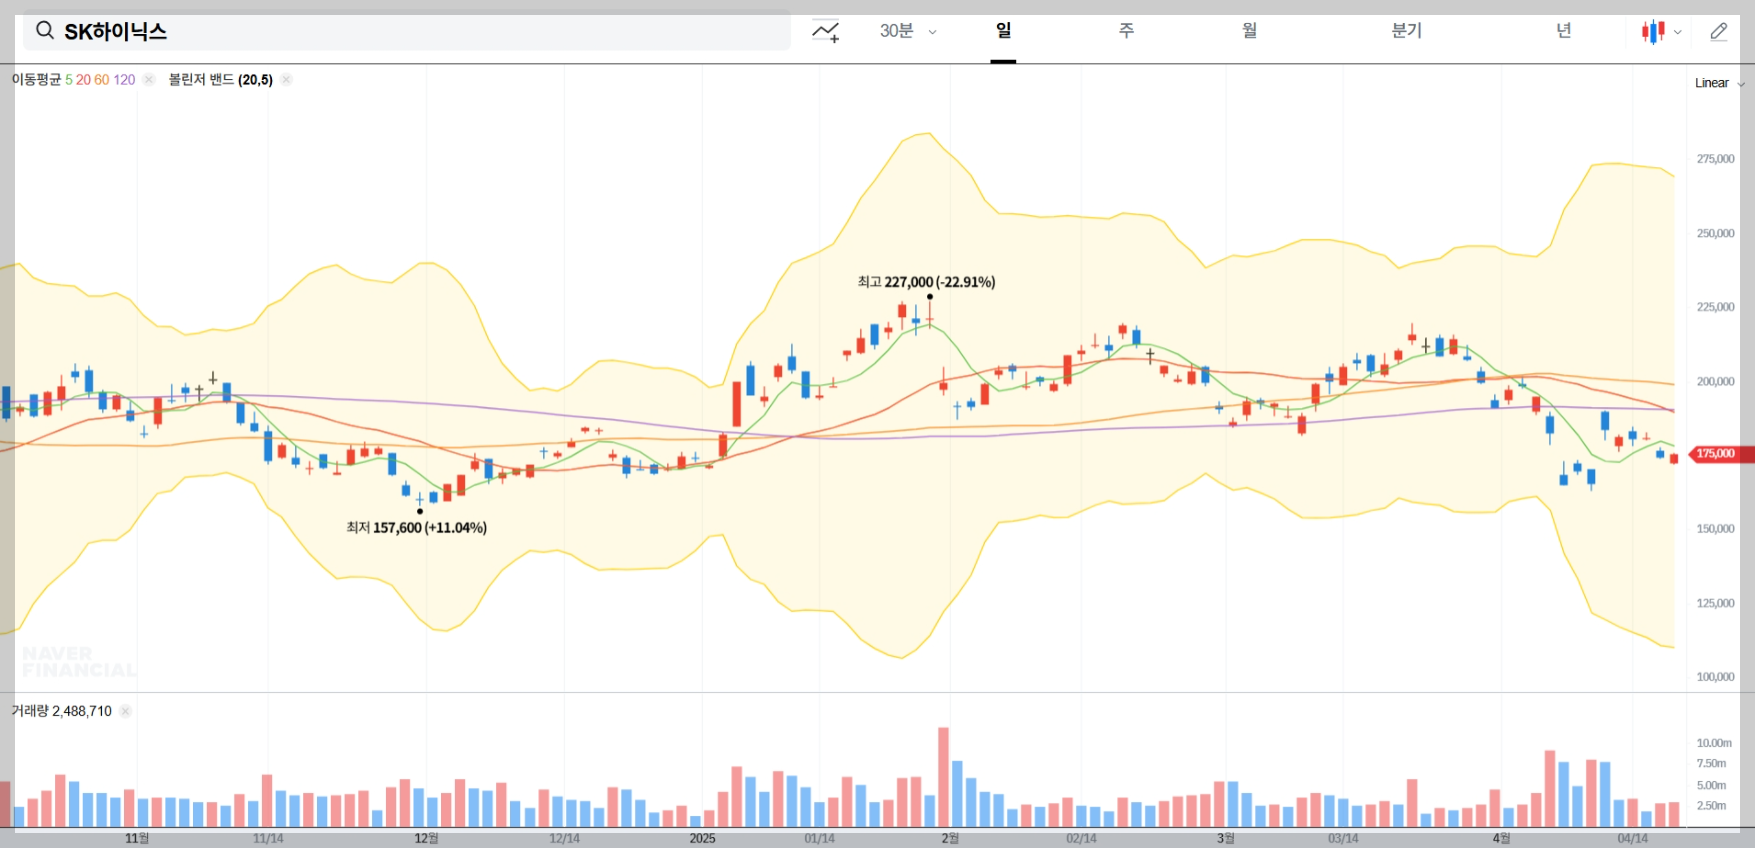Remove the 거래량 volume indicator
The height and width of the screenshot is (848, 1755).
(125, 711)
